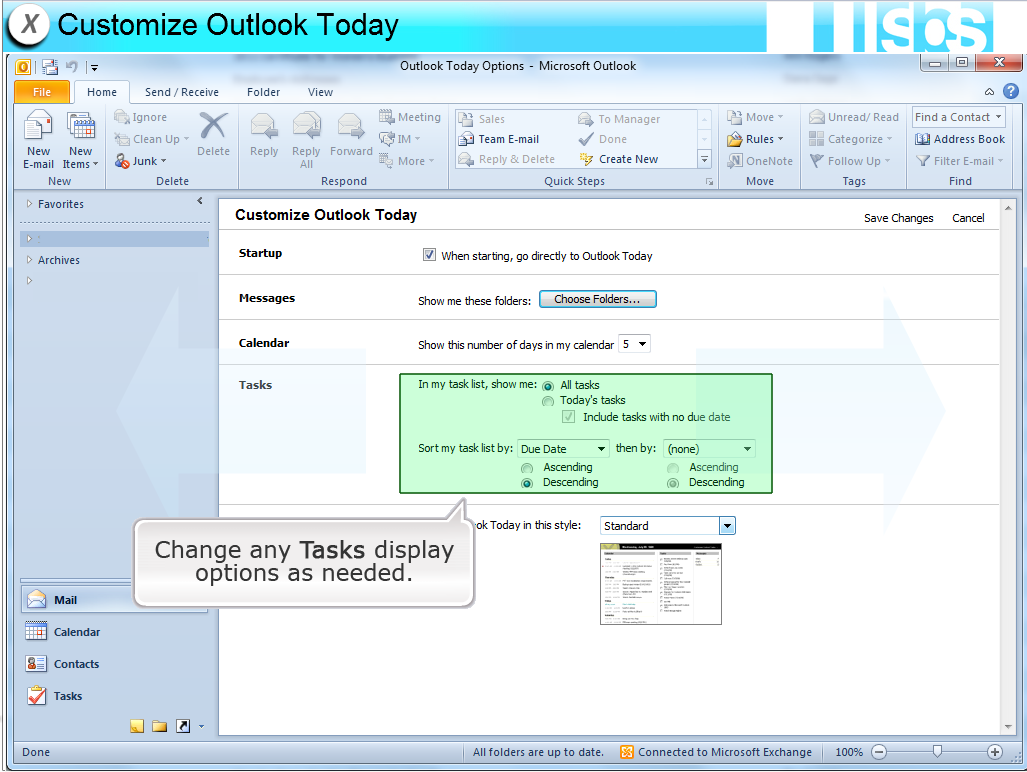Click the Cancel link
Image resolution: width=1027 pixels, height=772 pixels.
click(968, 218)
